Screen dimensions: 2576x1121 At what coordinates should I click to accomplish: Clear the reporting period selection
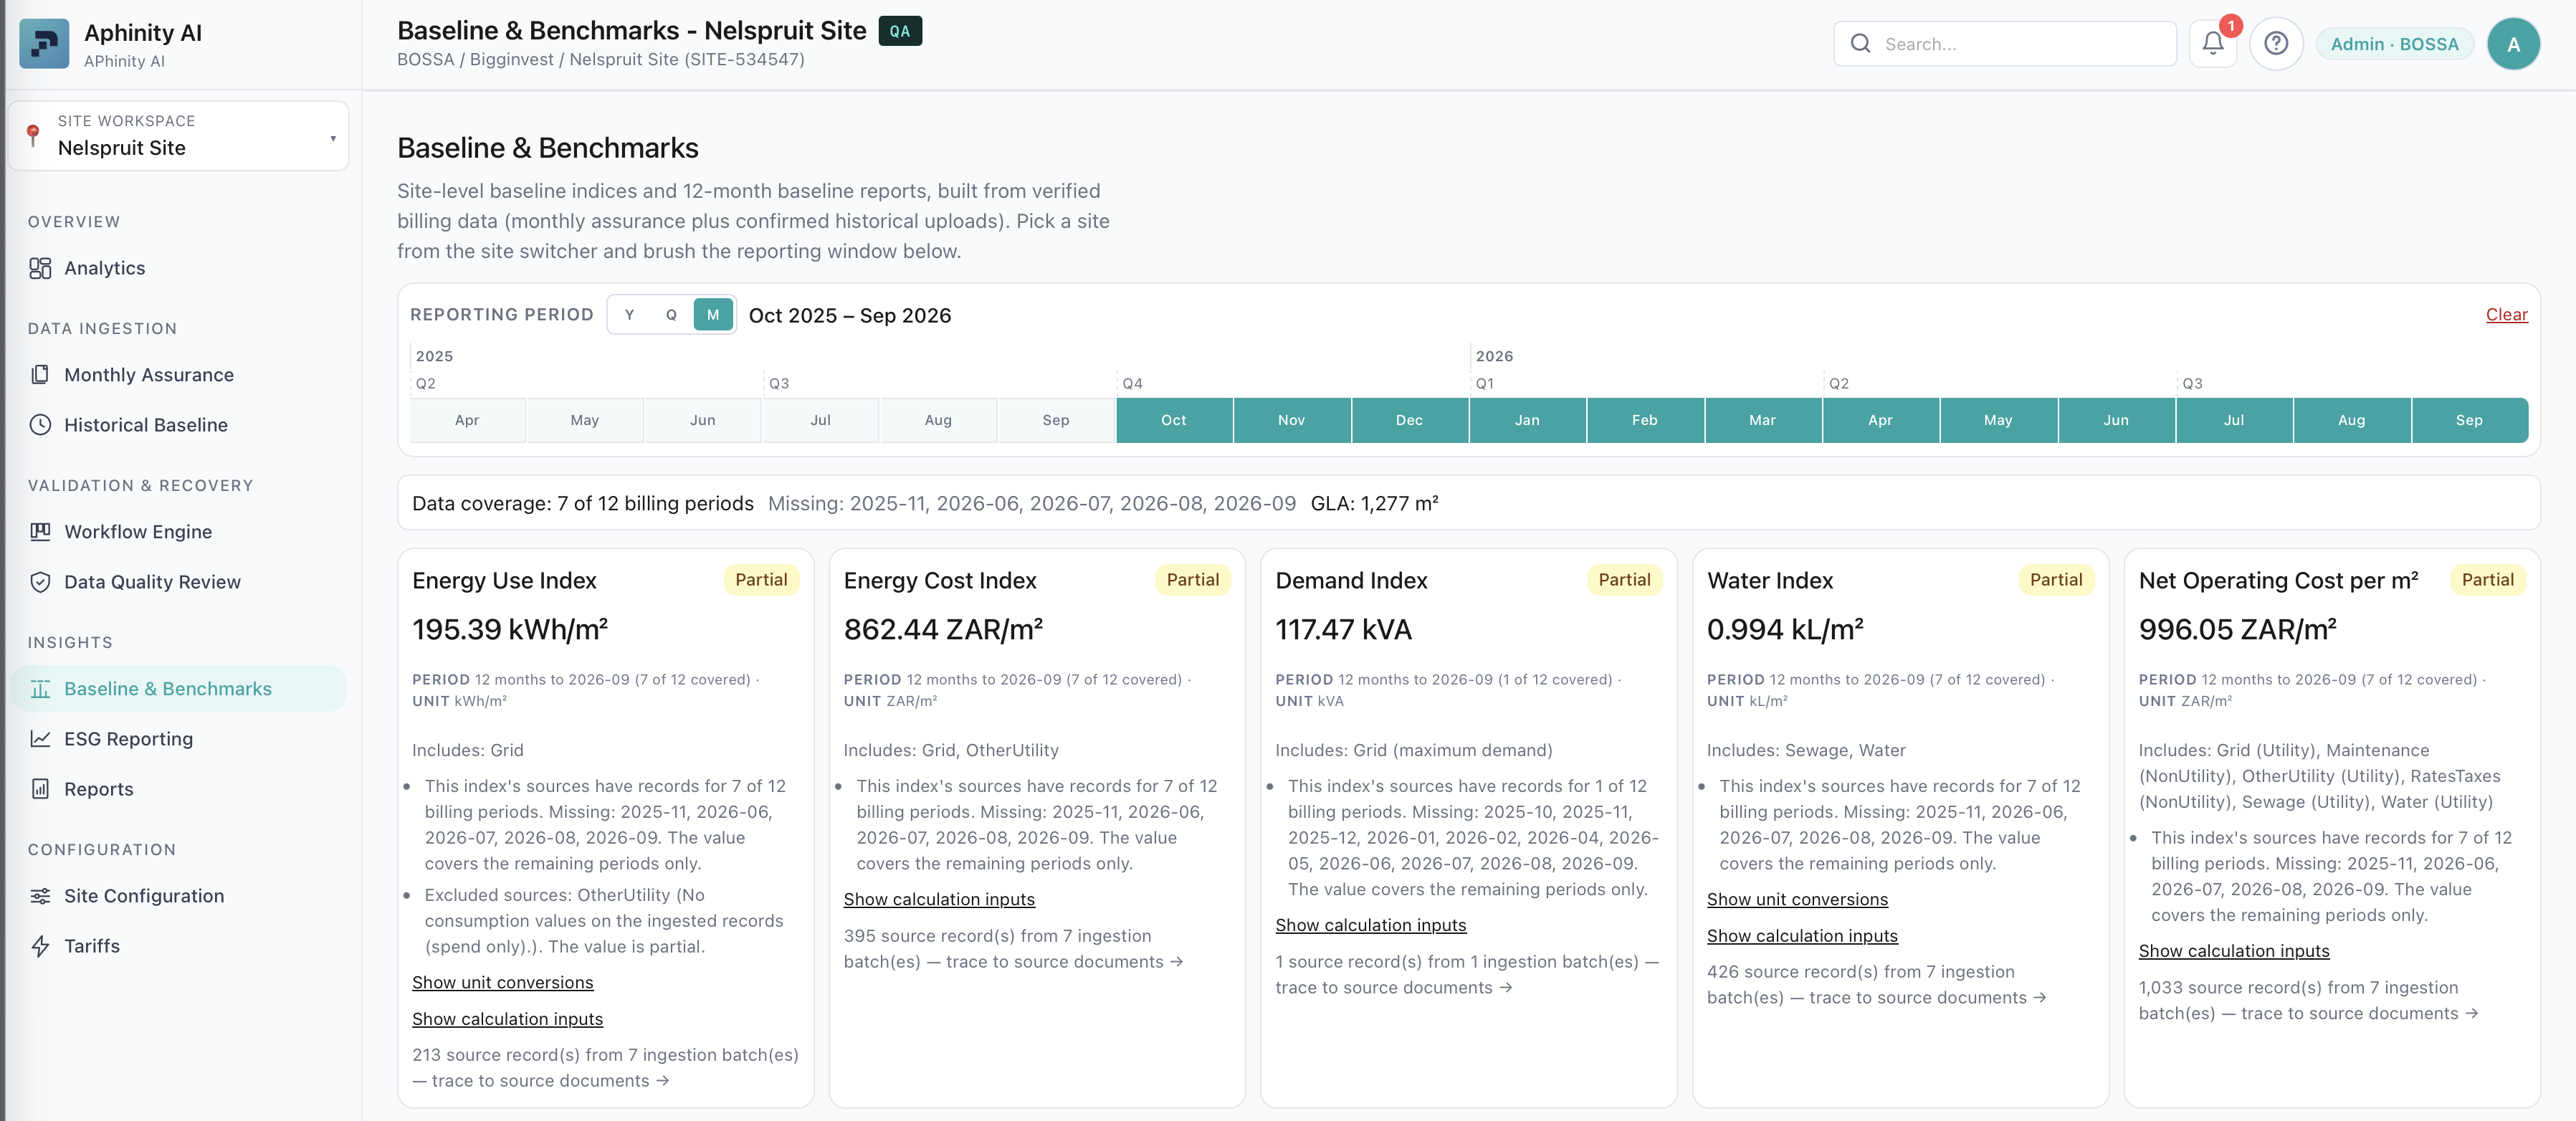click(2506, 315)
